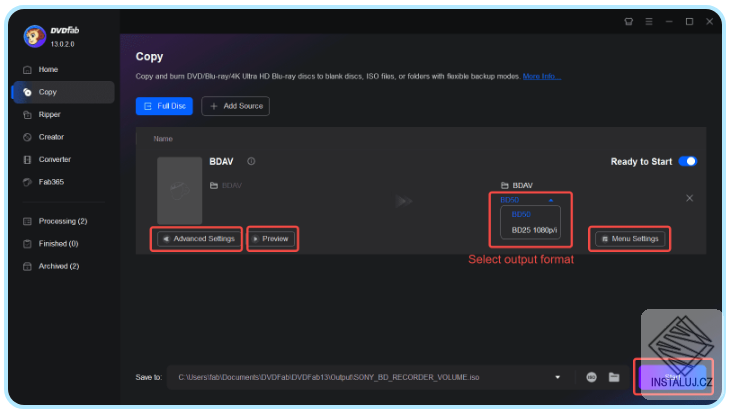Image resolution: width=732 pixels, height=409 pixels.
Task: Open the hamburger menu in title bar
Action: [x=649, y=21]
